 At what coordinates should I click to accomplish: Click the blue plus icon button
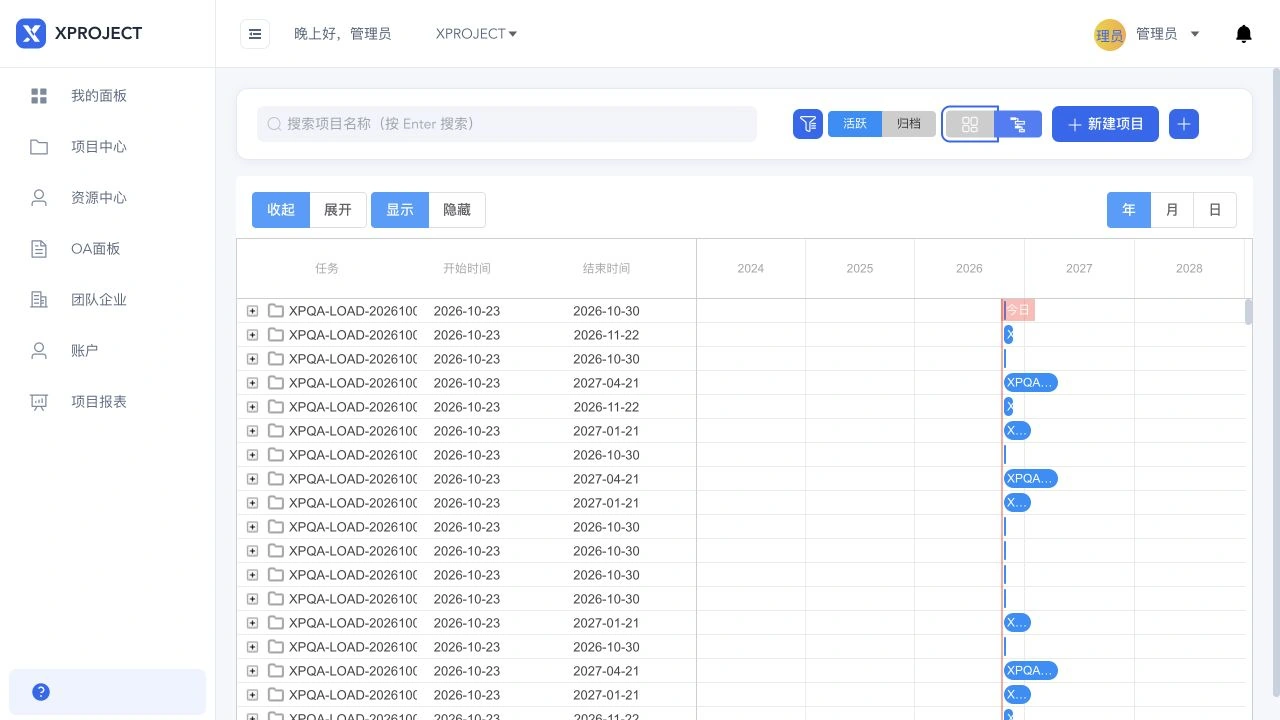[x=1184, y=124]
